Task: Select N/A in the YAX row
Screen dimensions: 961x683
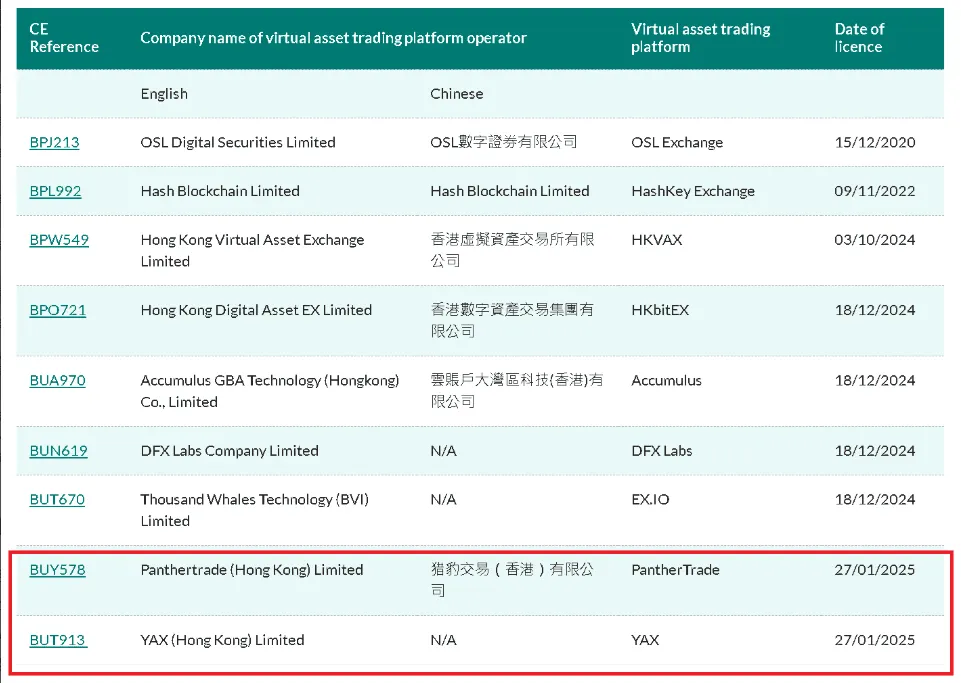Action: (x=443, y=640)
